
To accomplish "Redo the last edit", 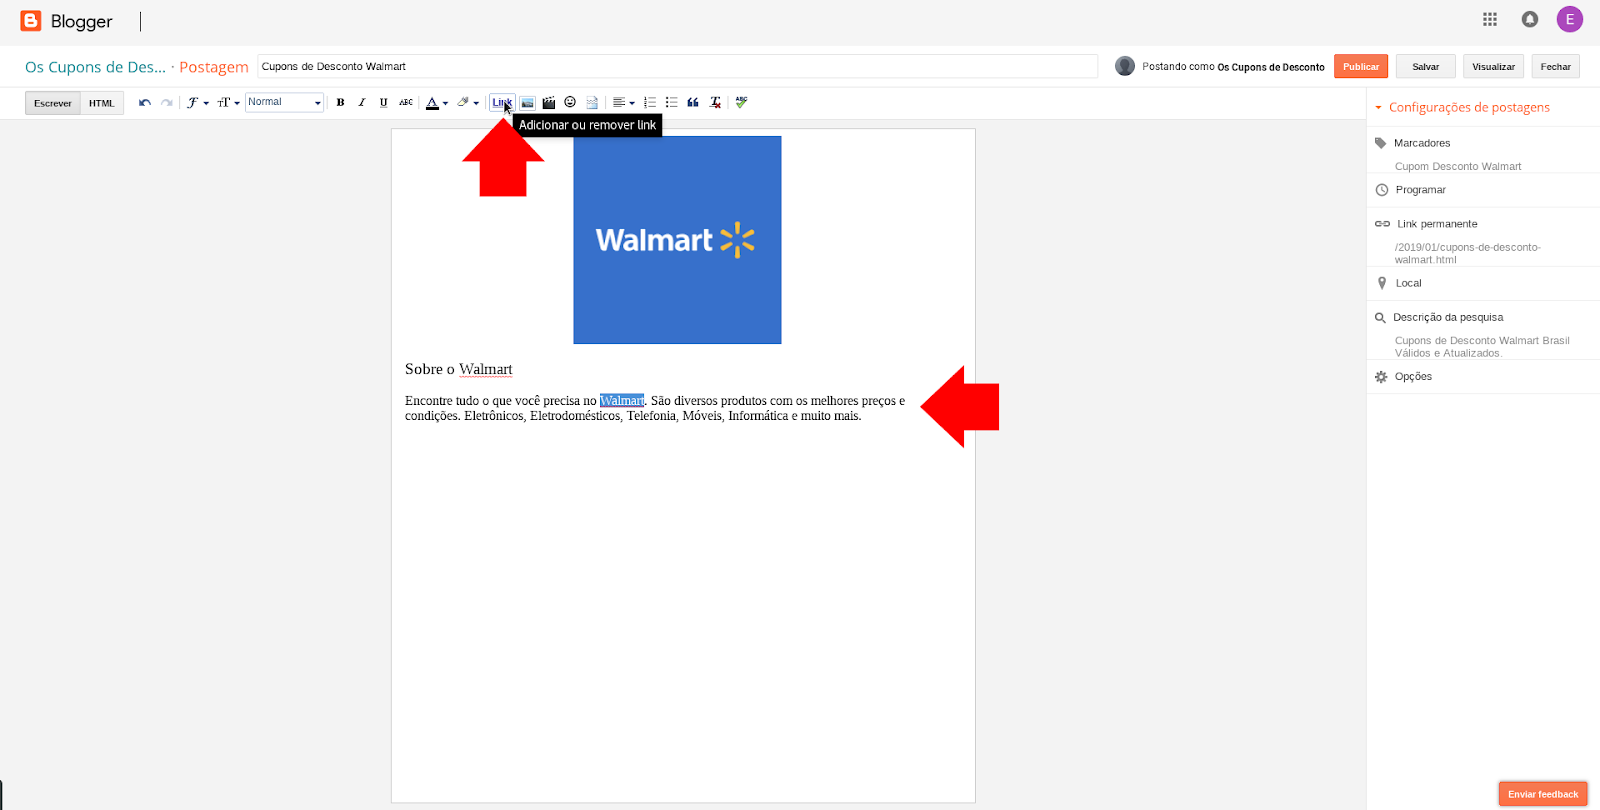I will click(166, 103).
